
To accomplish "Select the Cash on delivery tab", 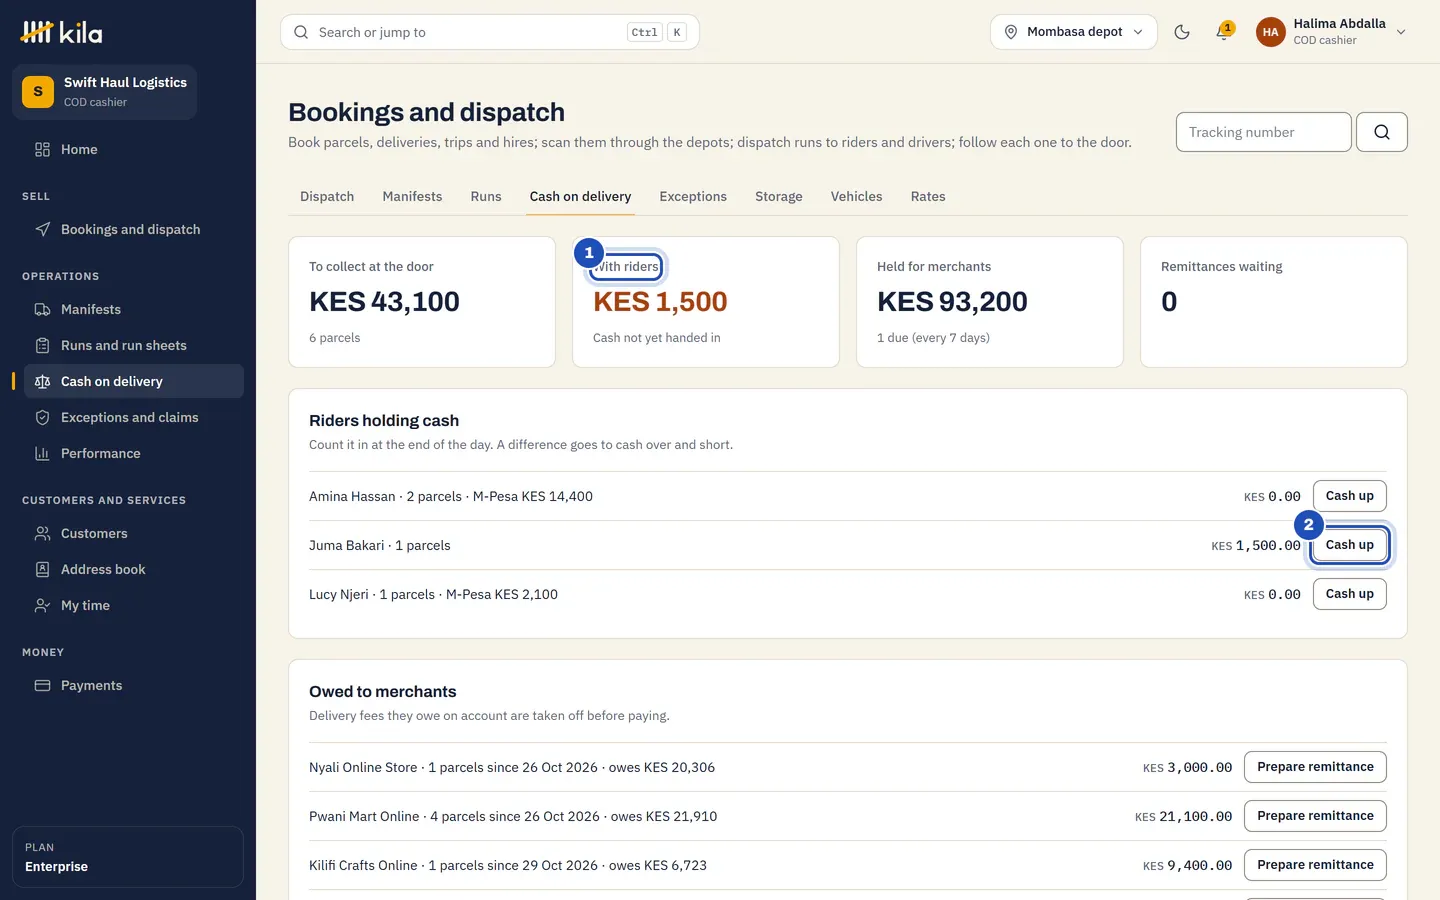I will [x=580, y=196].
